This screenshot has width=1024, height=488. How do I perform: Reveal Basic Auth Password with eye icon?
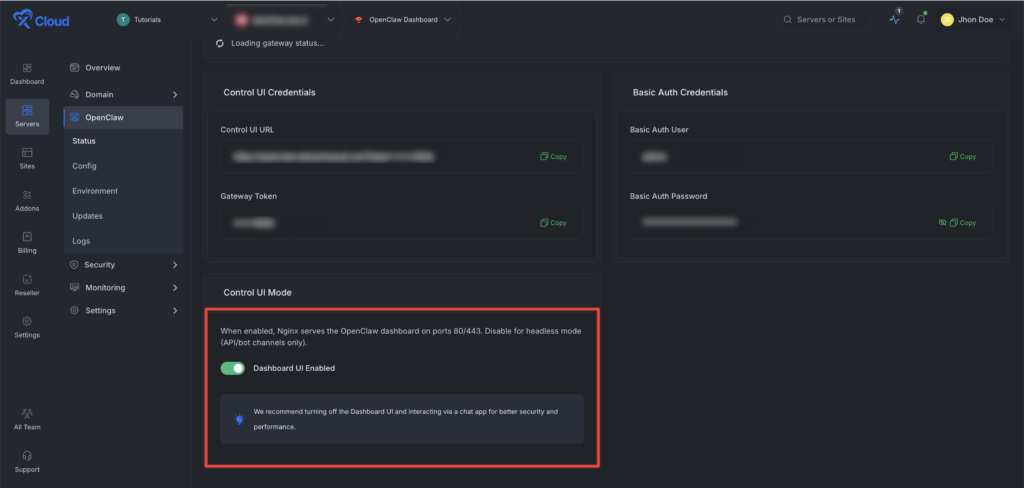pos(942,222)
